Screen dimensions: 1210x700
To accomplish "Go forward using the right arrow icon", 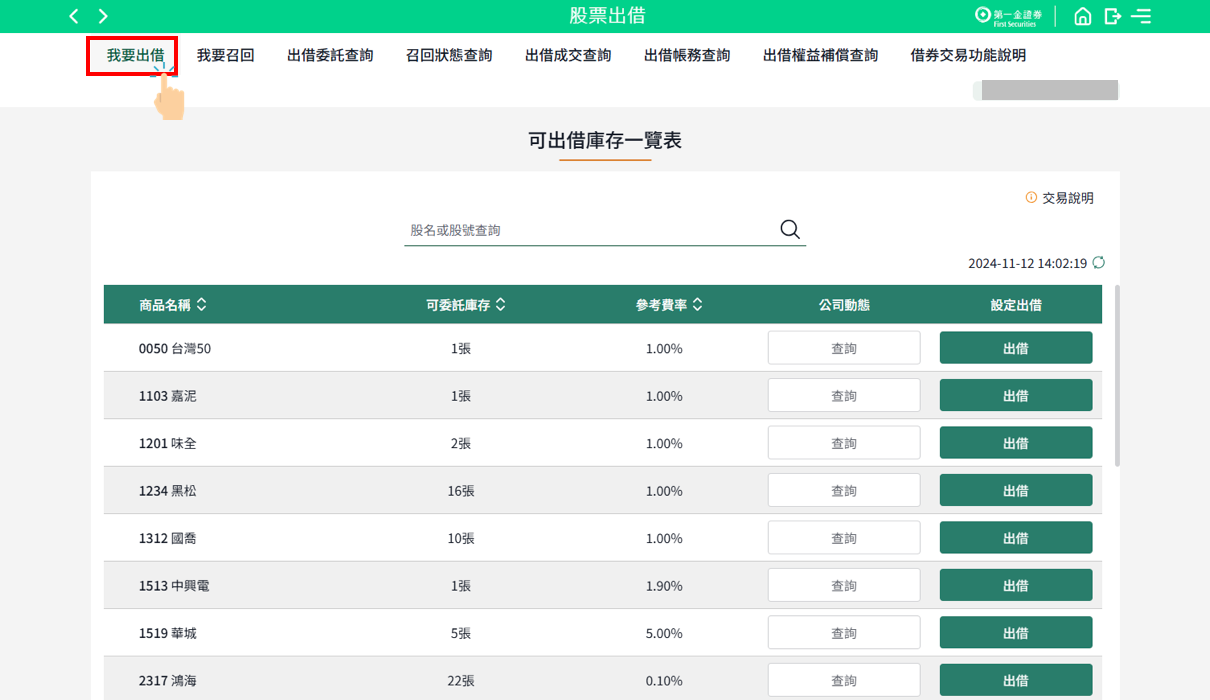I will (x=103, y=16).
